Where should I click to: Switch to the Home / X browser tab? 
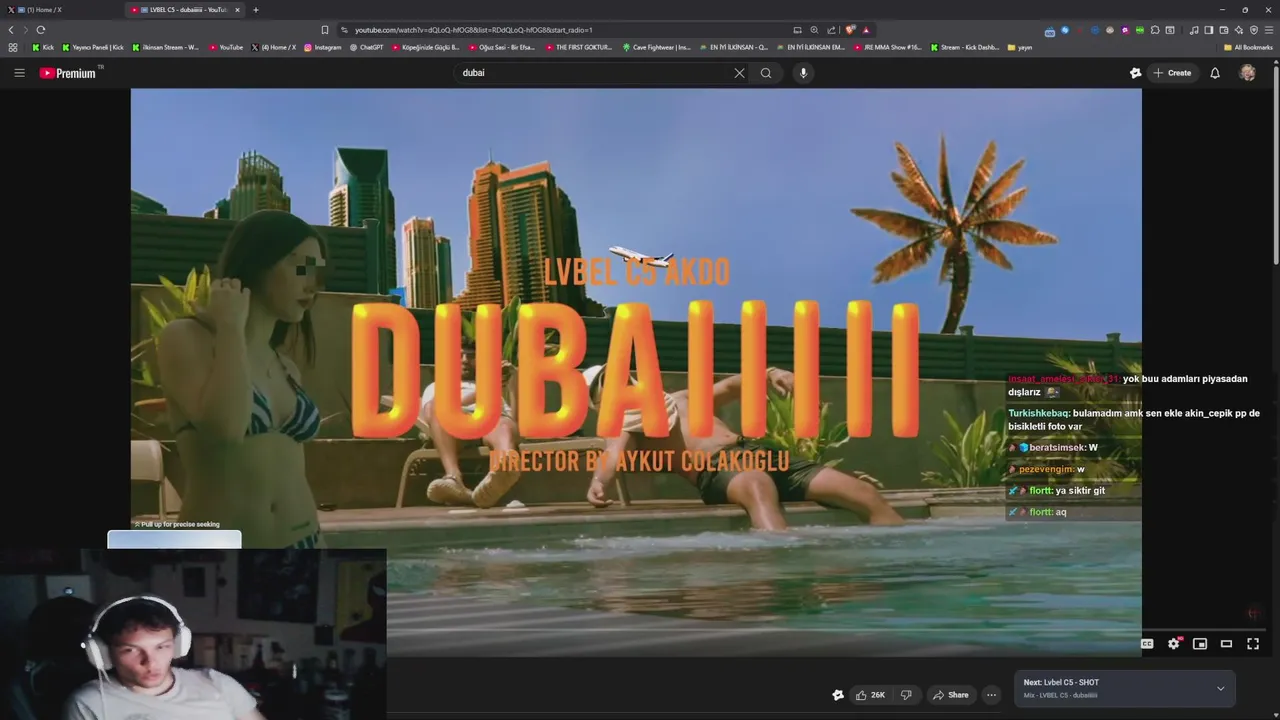click(x=60, y=10)
